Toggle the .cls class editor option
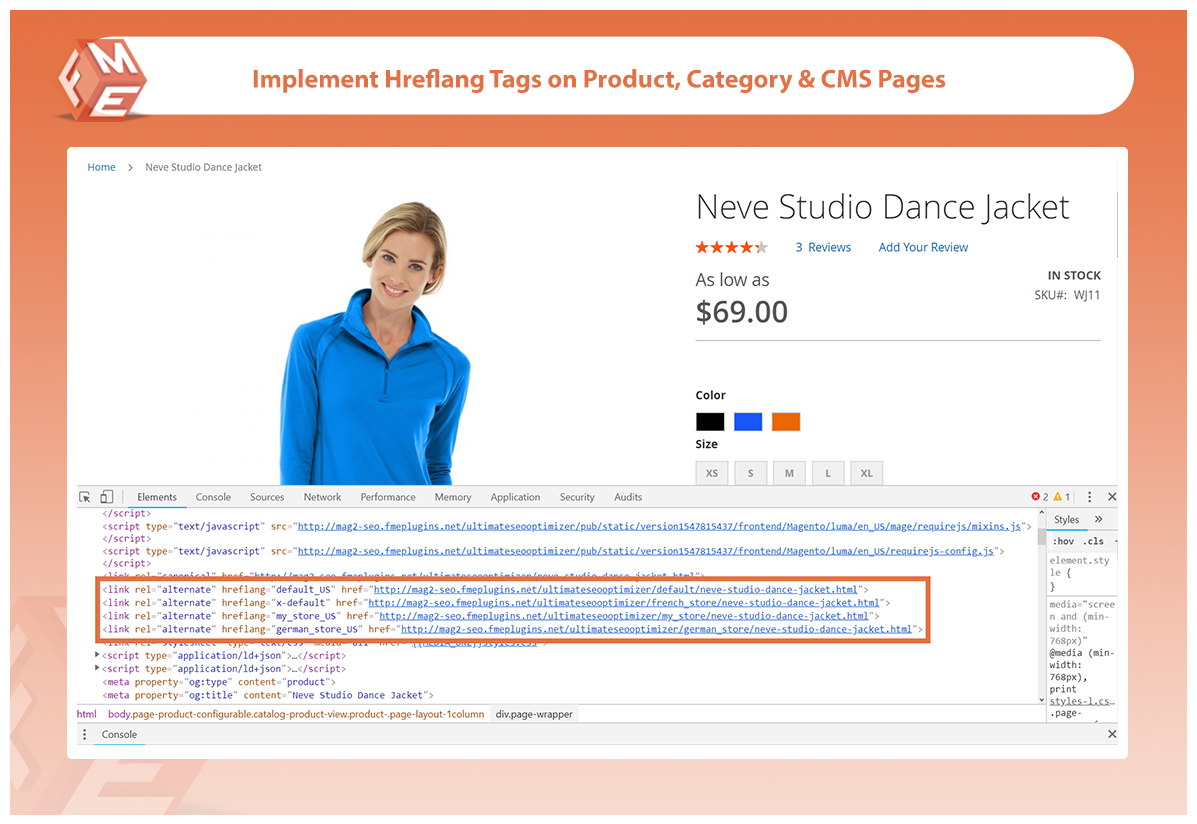Screen dimensions: 1197x824 click(x=1094, y=541)
